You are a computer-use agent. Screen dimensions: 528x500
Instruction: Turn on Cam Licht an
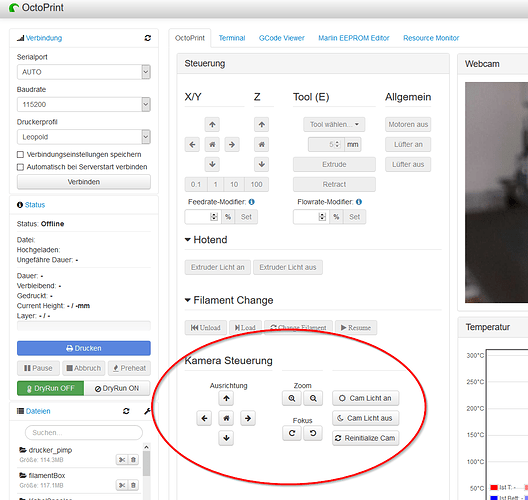point(365,399)
